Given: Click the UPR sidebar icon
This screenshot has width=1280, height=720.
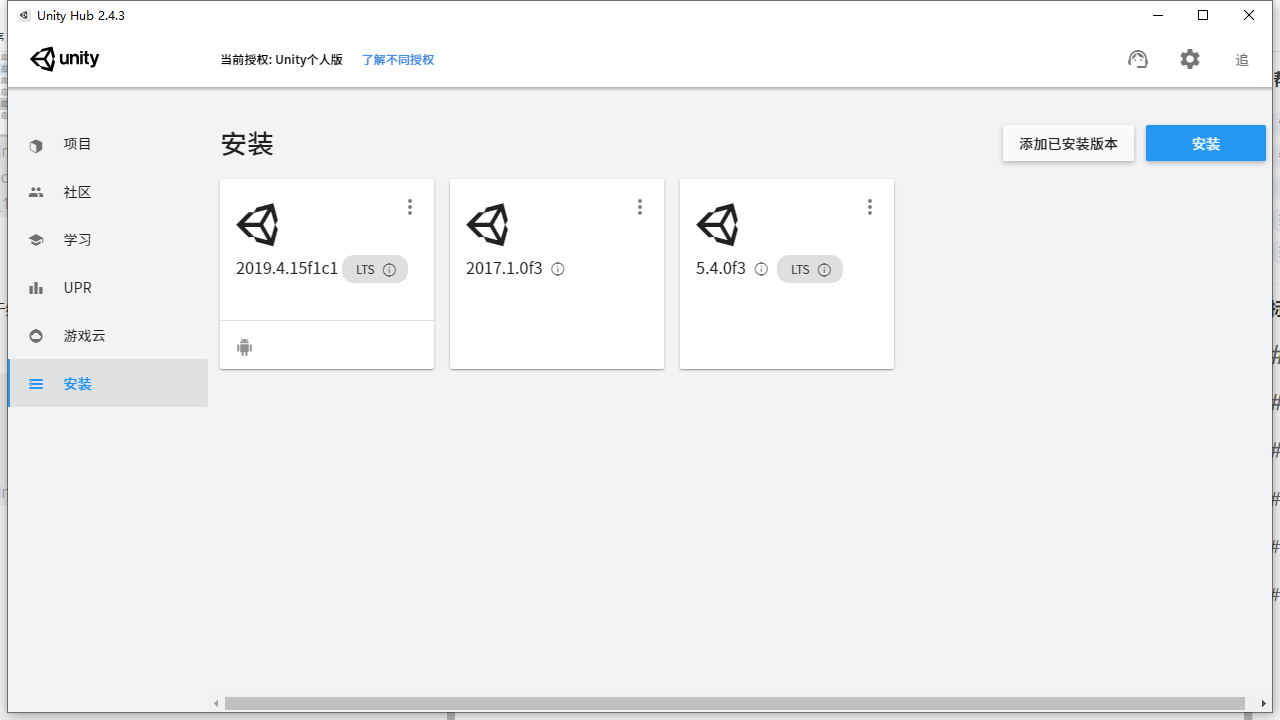Looking at the screenshot, I should click(36, 287).
